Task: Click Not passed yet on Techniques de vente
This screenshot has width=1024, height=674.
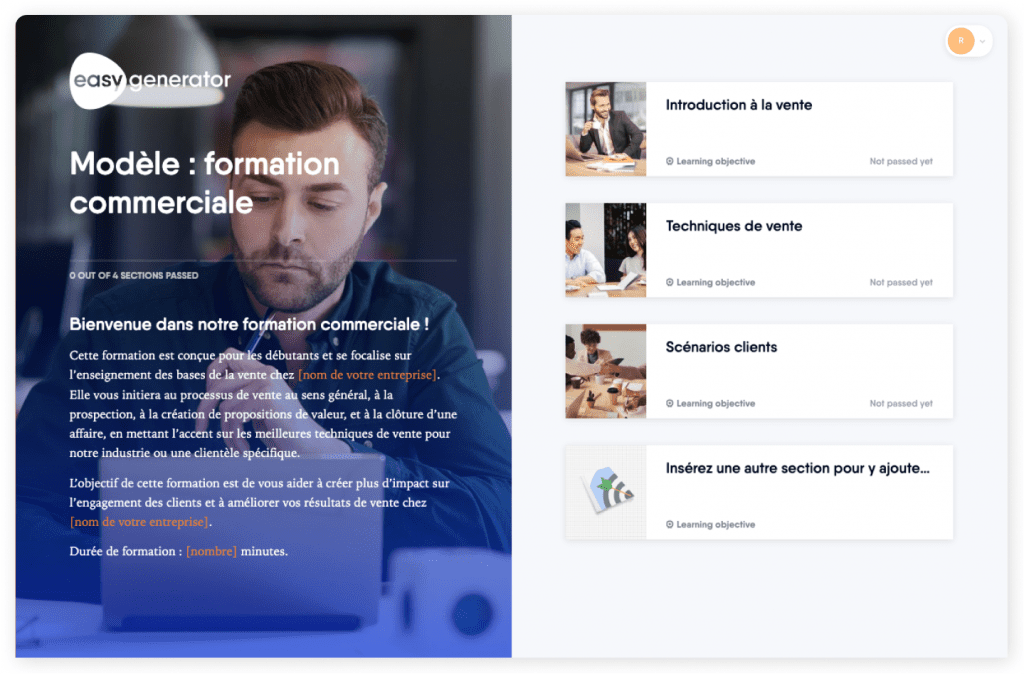Action: tap(901, 282)
